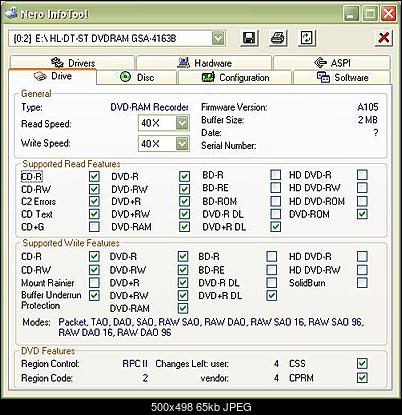This screenshot has width=402, height=415.
Task: Toggle HD DVD-ROM read checkbox
Action: (362, 201)
